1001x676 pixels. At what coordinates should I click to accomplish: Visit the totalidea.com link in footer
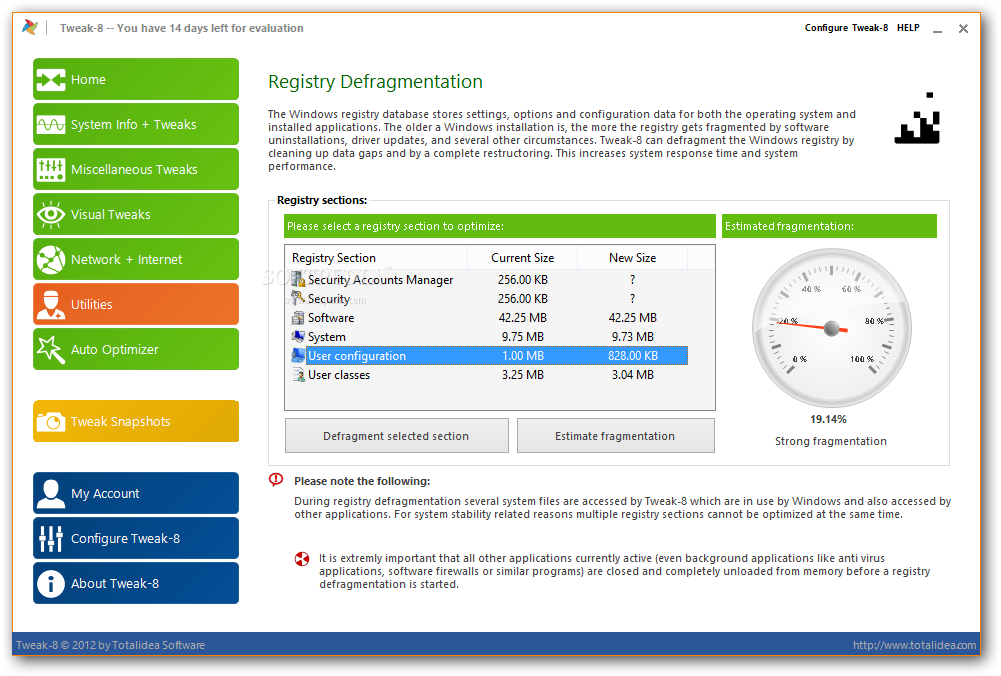pyautogui.click(x=914, y=645)
